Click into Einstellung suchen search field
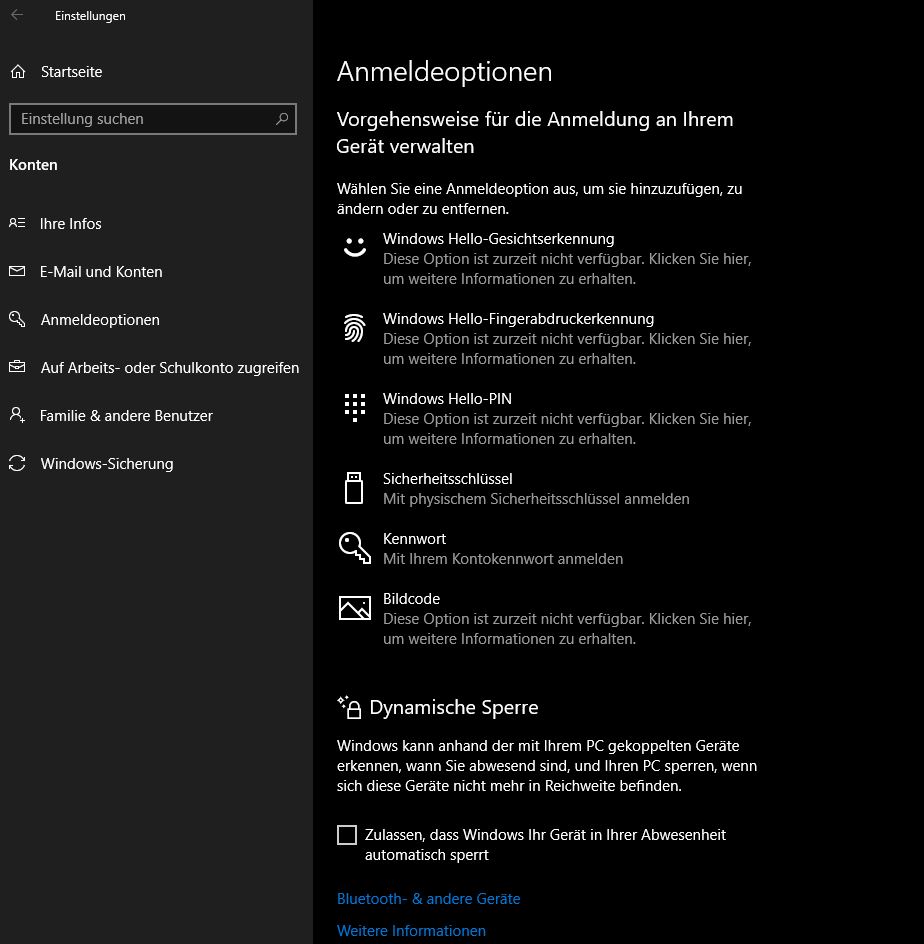The height and width of the screenshot is (944, 924). 153,119
